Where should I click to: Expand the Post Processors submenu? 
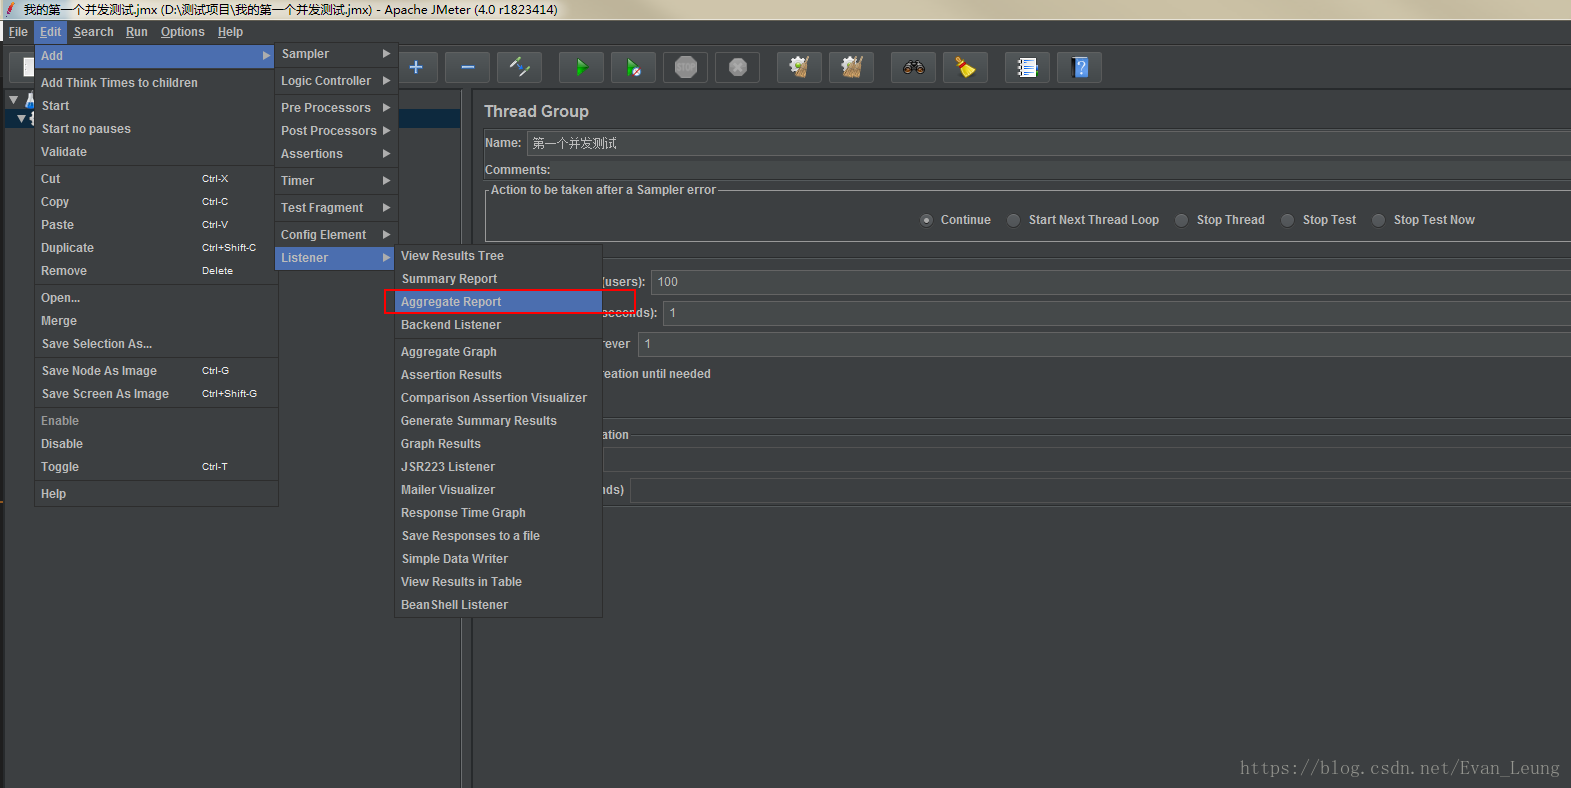336,131
